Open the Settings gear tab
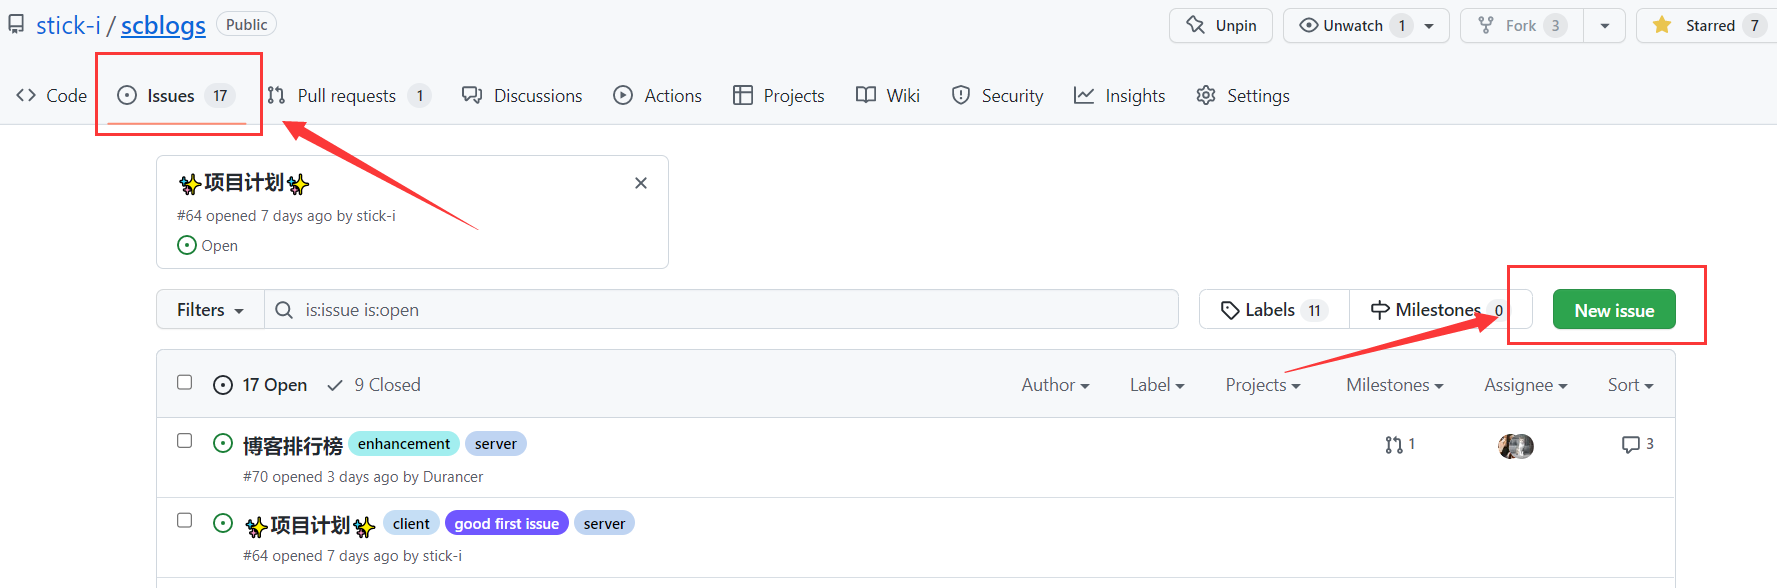This screenshot has width=1777, height=588. (1243, 96)
